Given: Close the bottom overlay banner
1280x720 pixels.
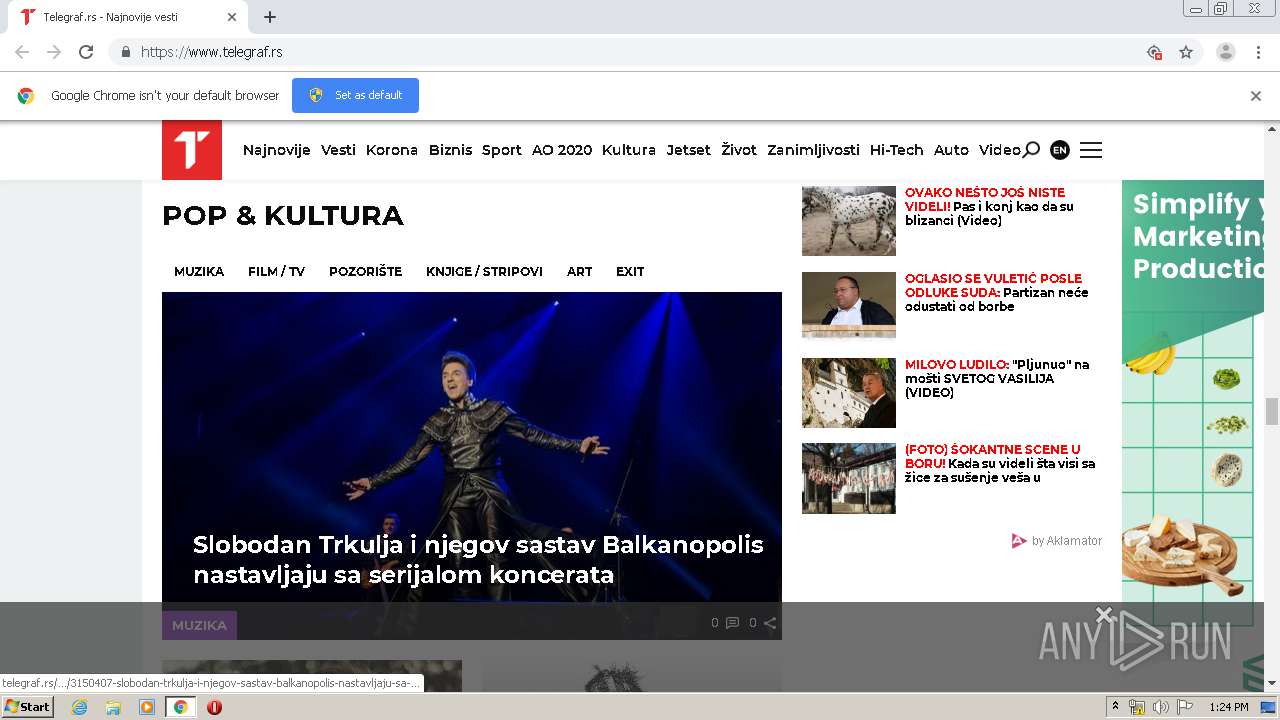Looking at the screenshot, I should coord(1104,614).
